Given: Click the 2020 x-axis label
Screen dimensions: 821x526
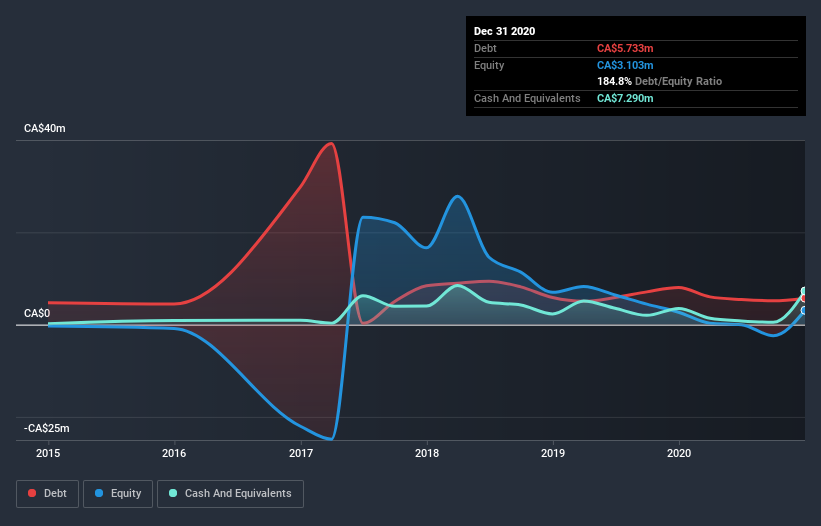Looking at the screenshot, I should [x=679, y=453].
